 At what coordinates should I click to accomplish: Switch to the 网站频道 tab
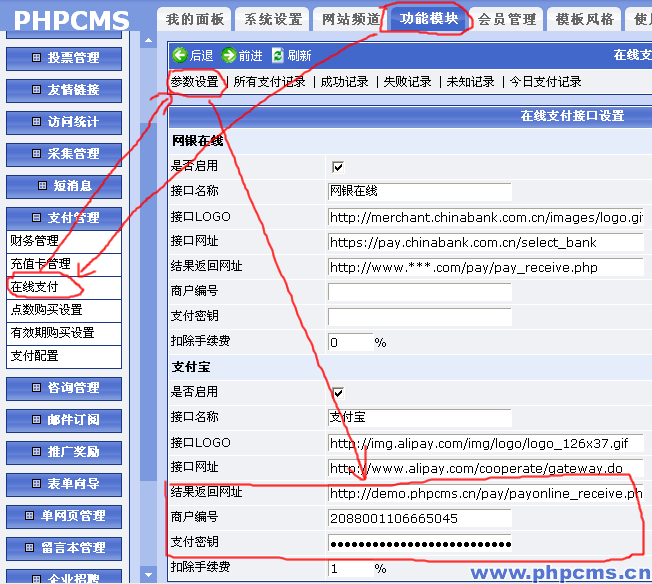pyautogui.click(x=351, y=19)
